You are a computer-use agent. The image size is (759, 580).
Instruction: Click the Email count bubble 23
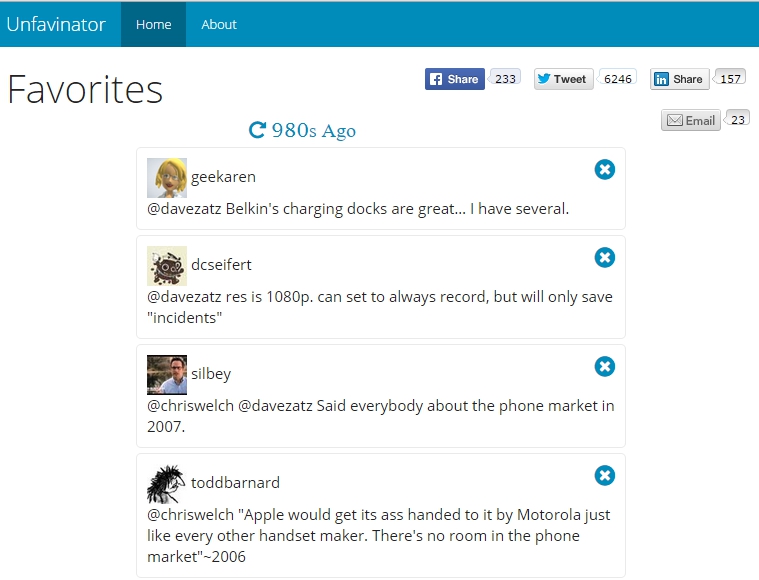coord(737,120)
